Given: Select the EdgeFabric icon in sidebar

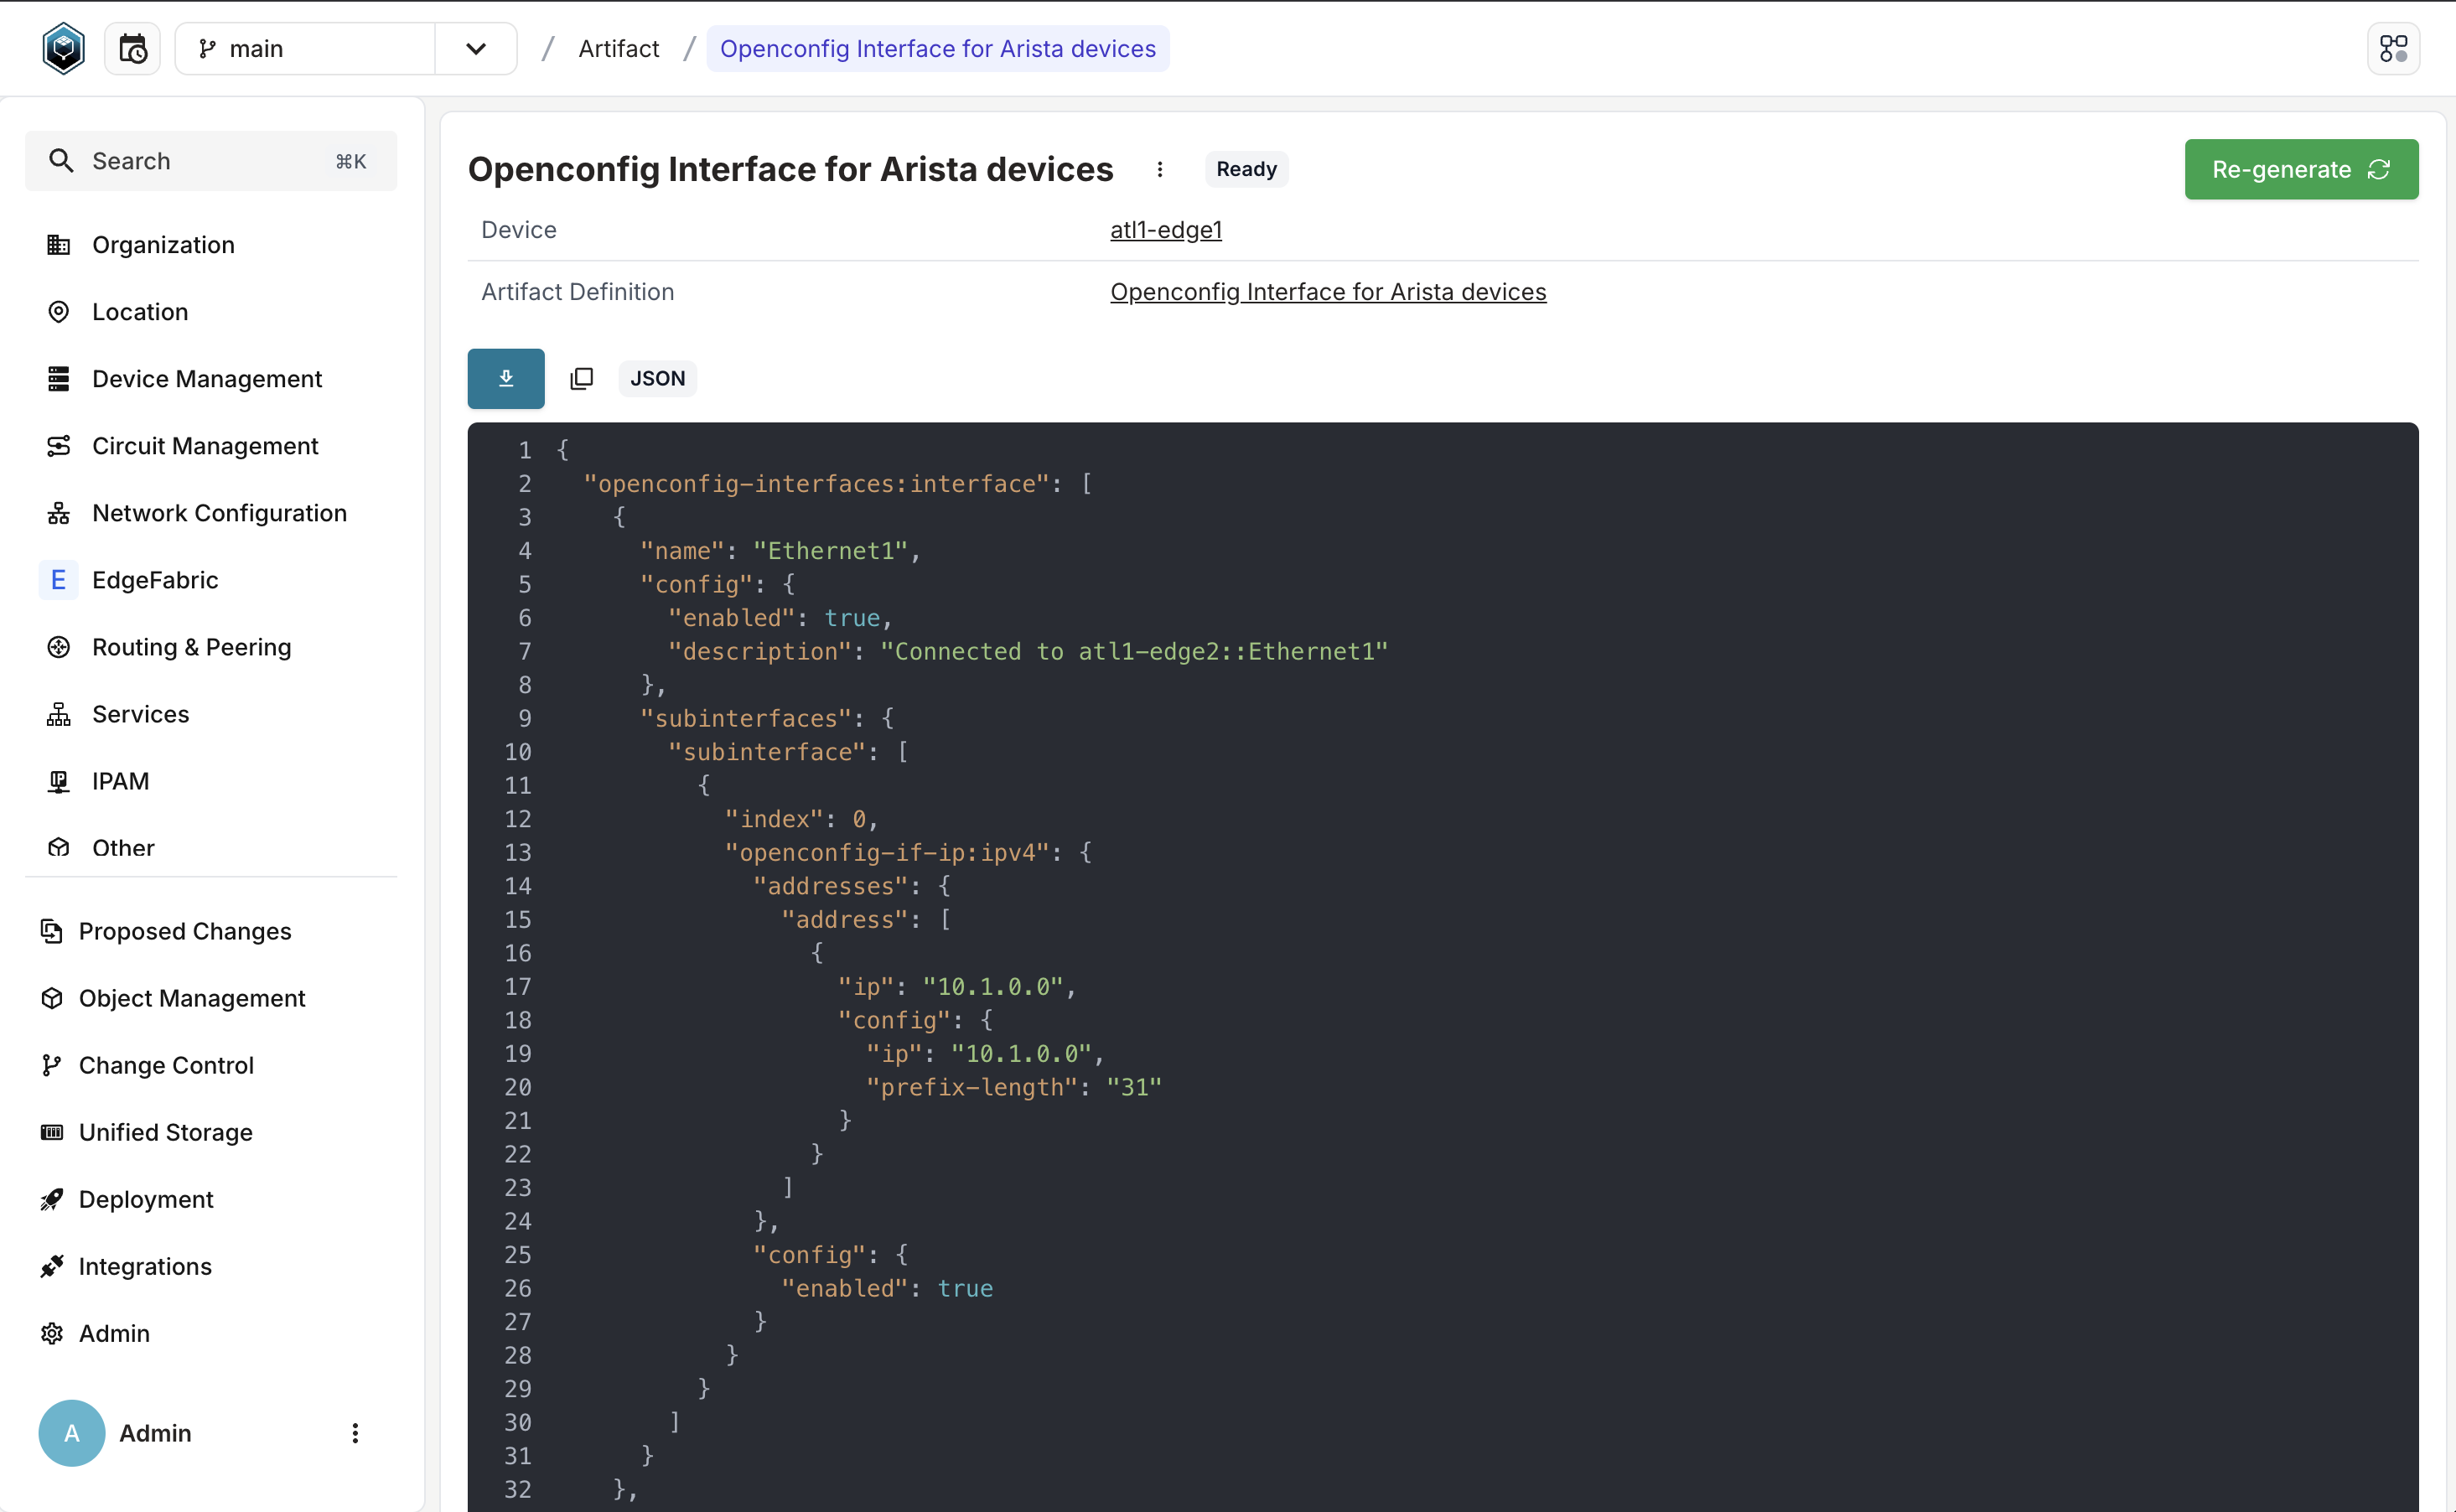Looking at the screenshot, I should (57, 579).
